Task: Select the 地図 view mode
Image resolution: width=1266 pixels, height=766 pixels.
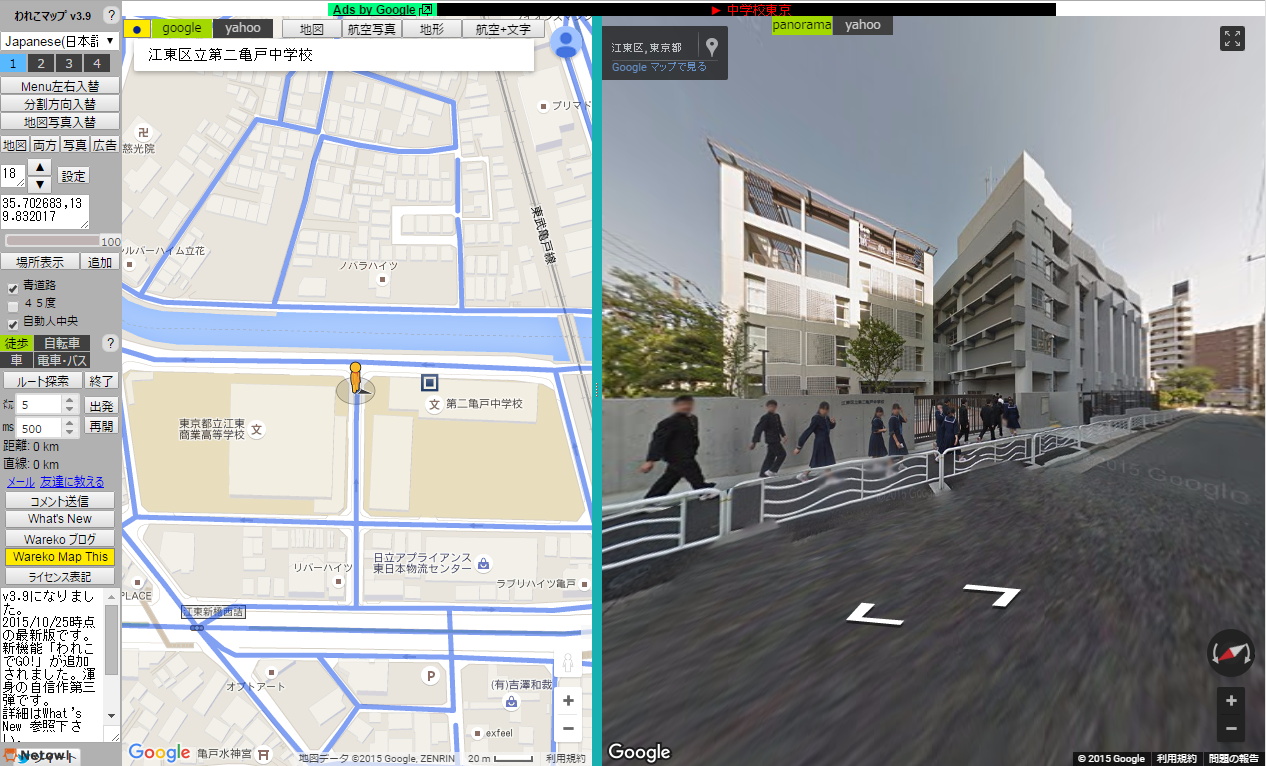Action: [x=14, y=145]
